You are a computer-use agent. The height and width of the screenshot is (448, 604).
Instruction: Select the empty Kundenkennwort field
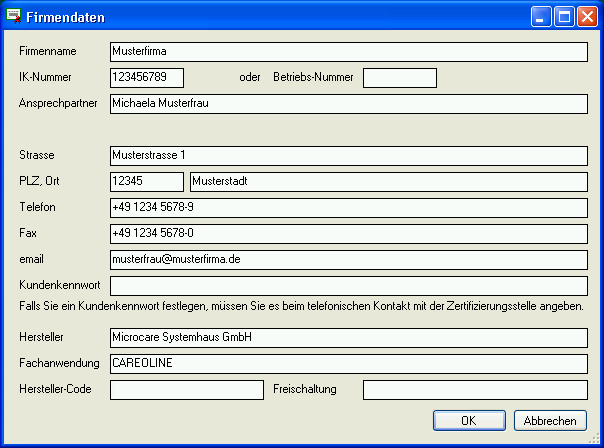point(349,286)
